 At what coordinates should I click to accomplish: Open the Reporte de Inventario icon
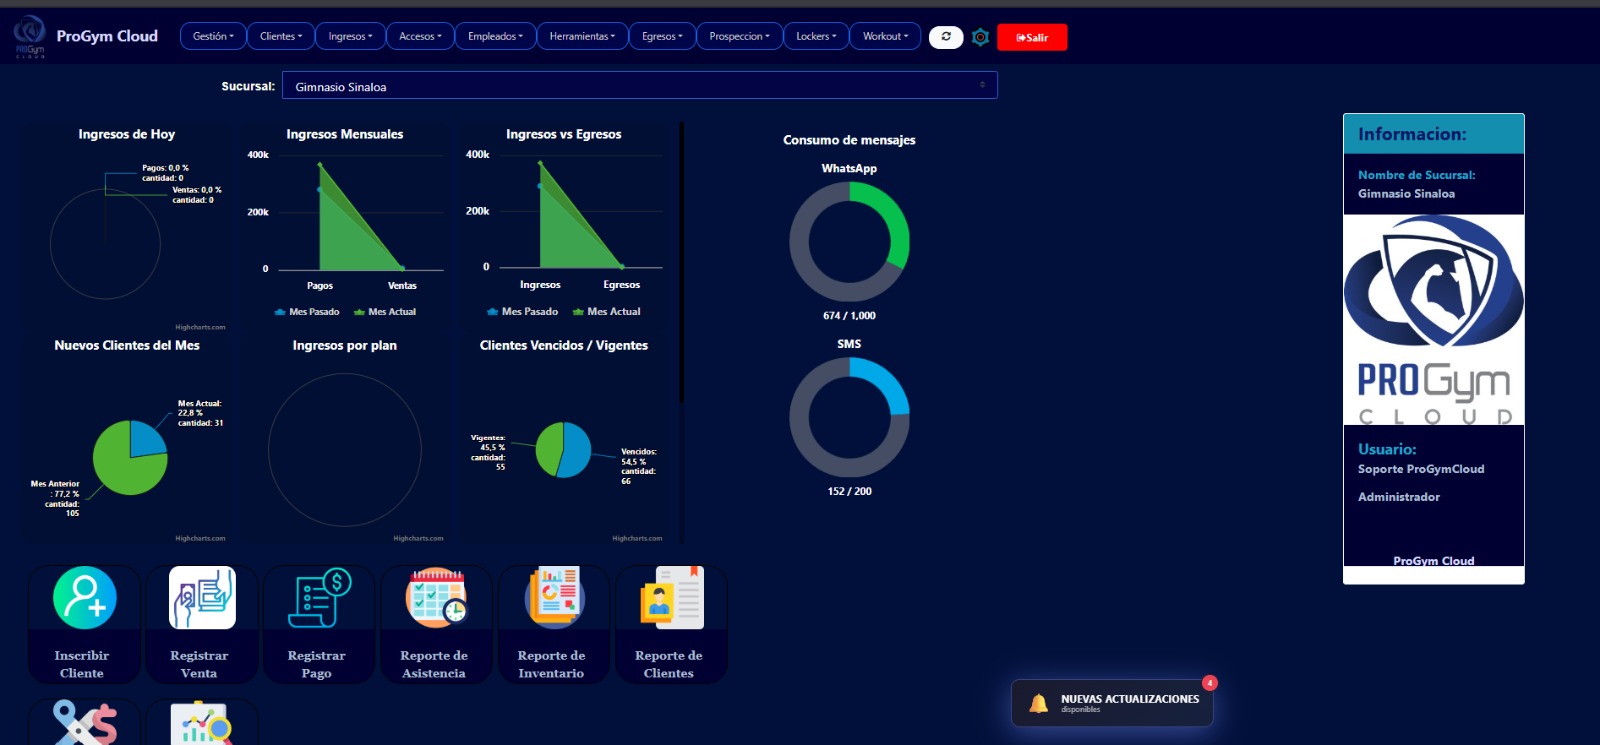click(x=554, y=598)
